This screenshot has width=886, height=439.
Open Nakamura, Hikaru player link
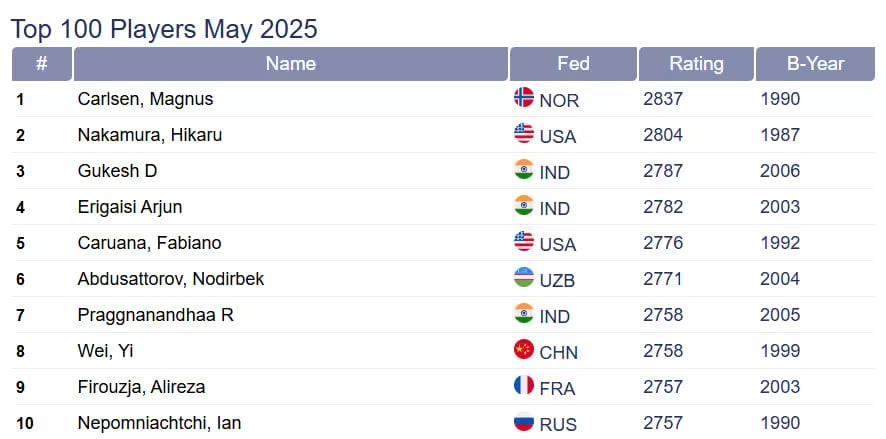(149, 135)
